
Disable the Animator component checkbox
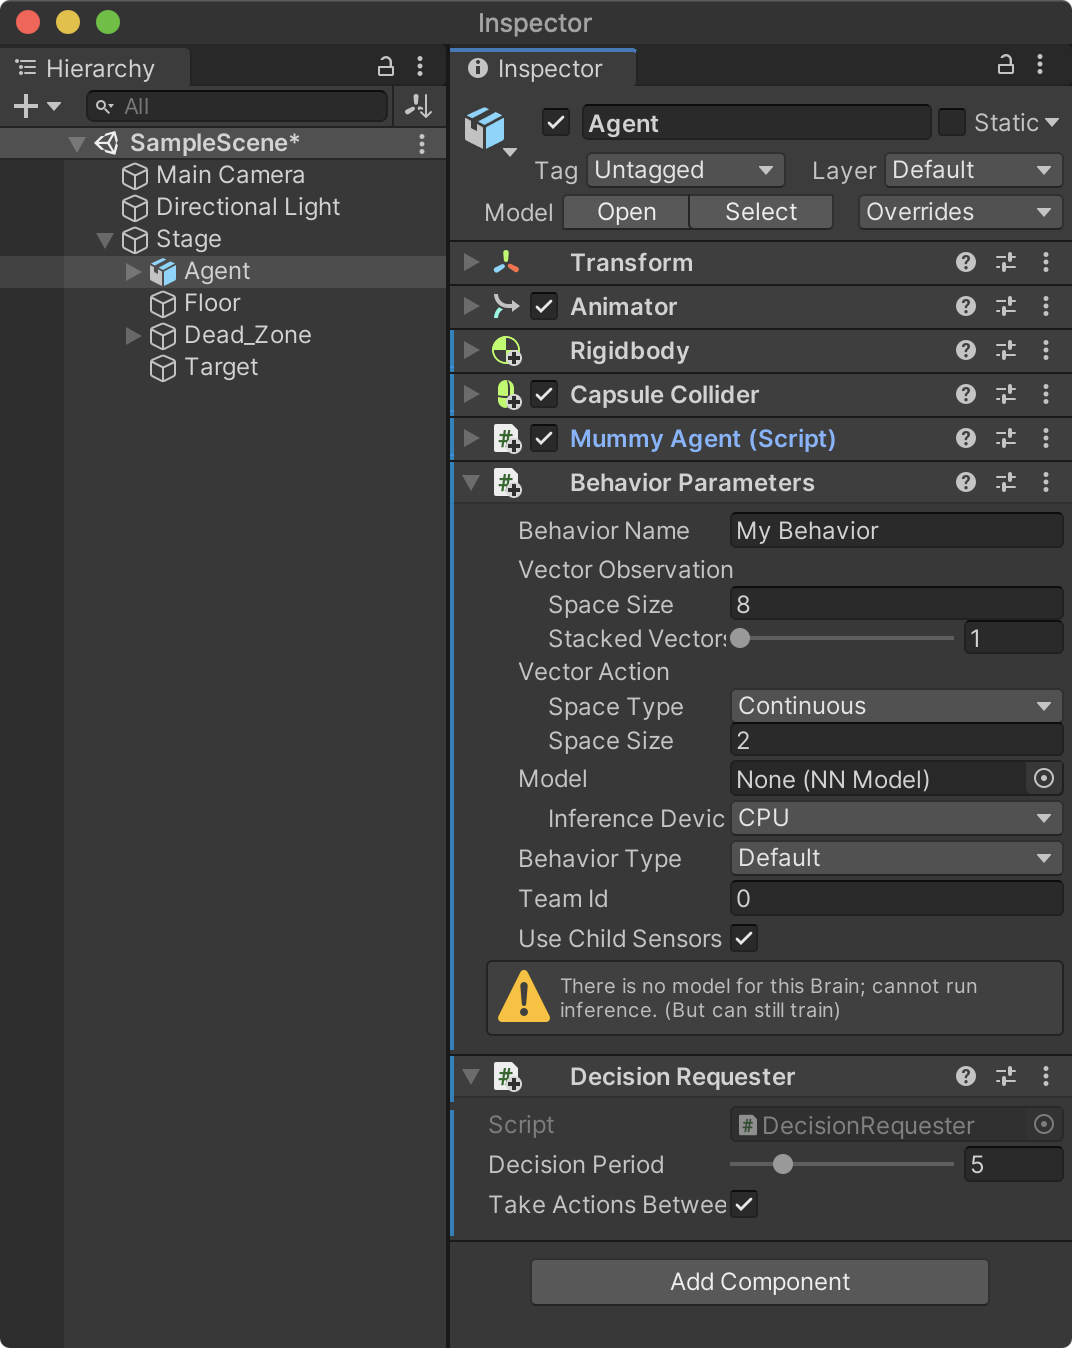tap(544, 306)
